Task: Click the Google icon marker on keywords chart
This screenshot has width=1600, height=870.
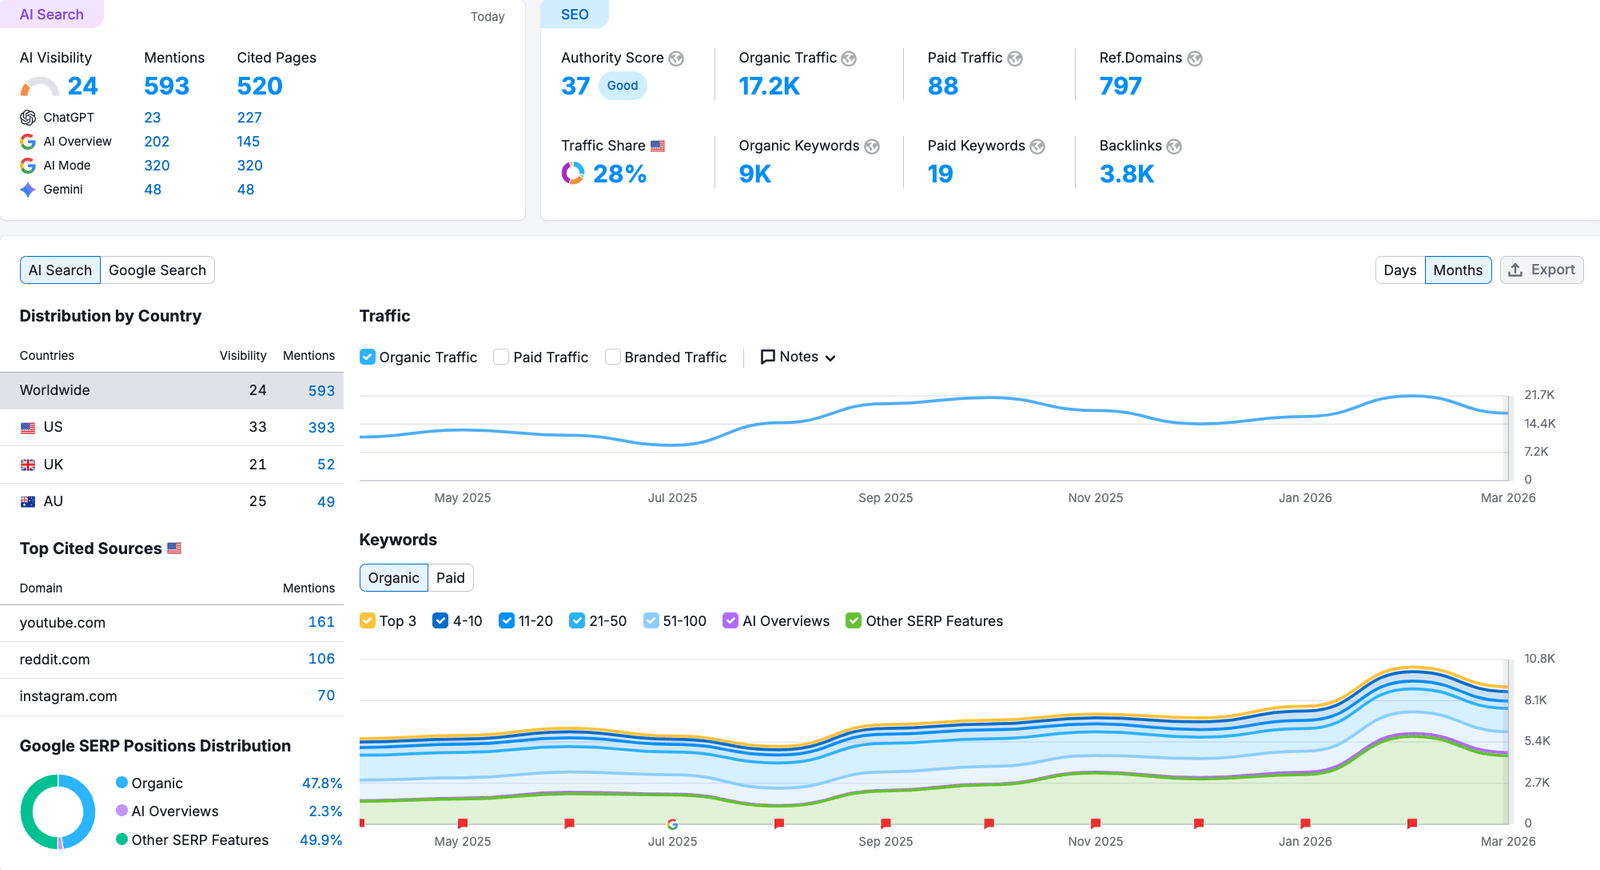Action: click(x=672, y=824)
